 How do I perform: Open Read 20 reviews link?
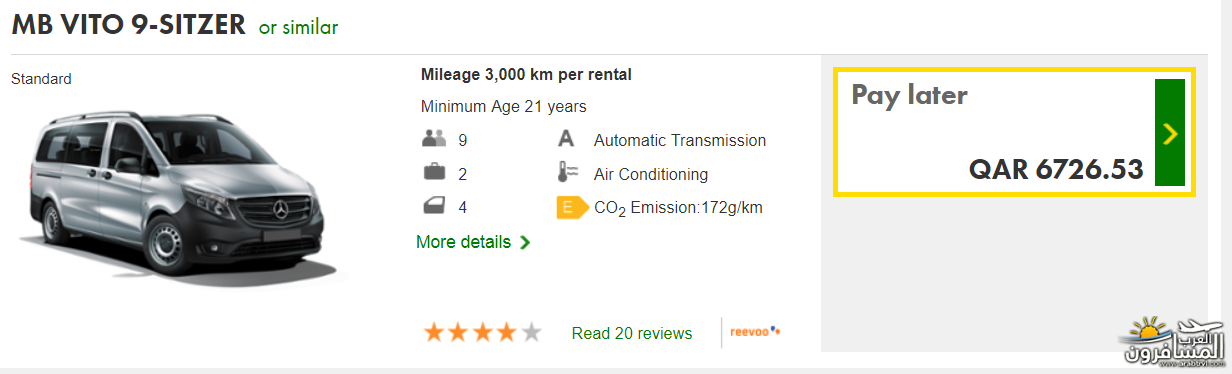click(x=632, y=333)
